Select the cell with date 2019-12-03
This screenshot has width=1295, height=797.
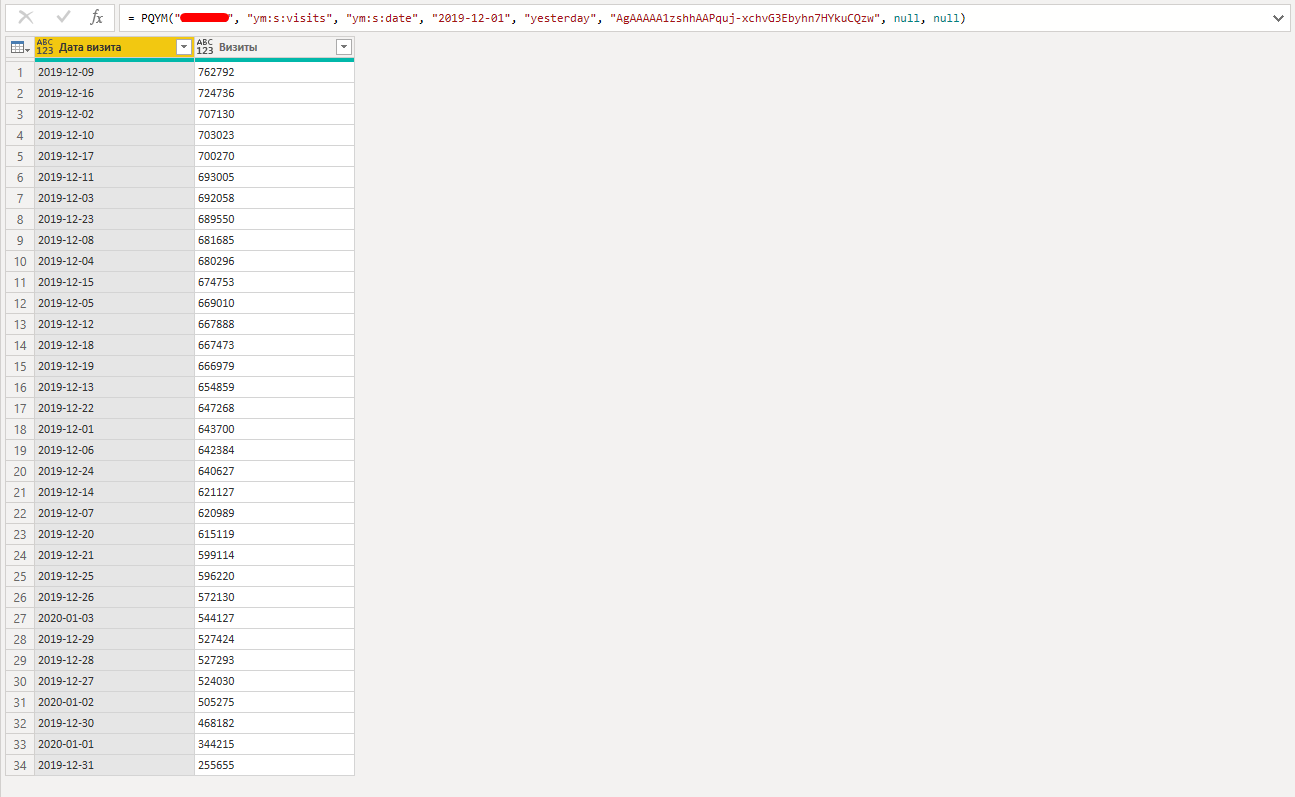[x=114, y=198]
